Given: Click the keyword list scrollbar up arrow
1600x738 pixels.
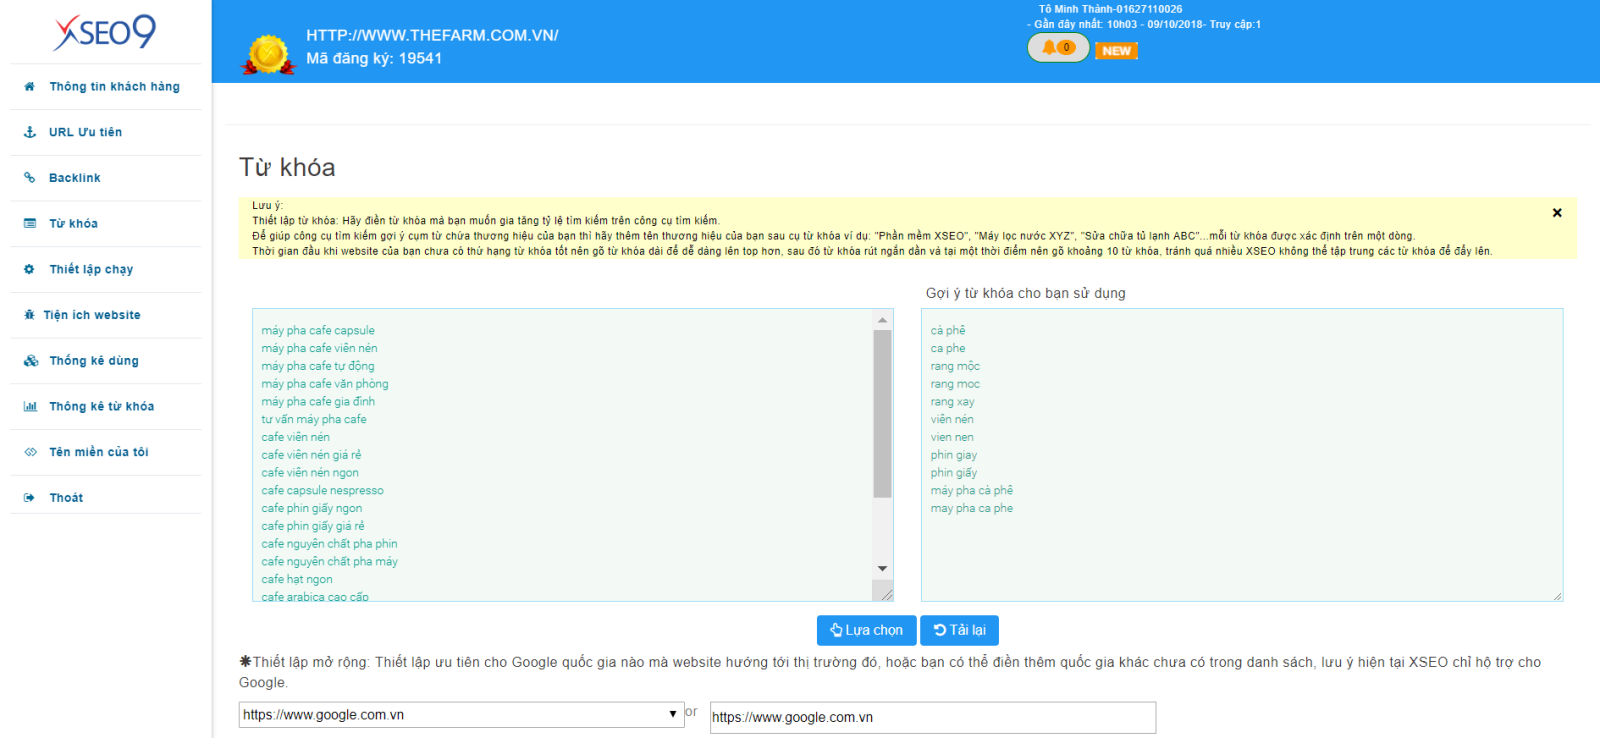Looking at the screenshot, I should [x=882, y=320].
